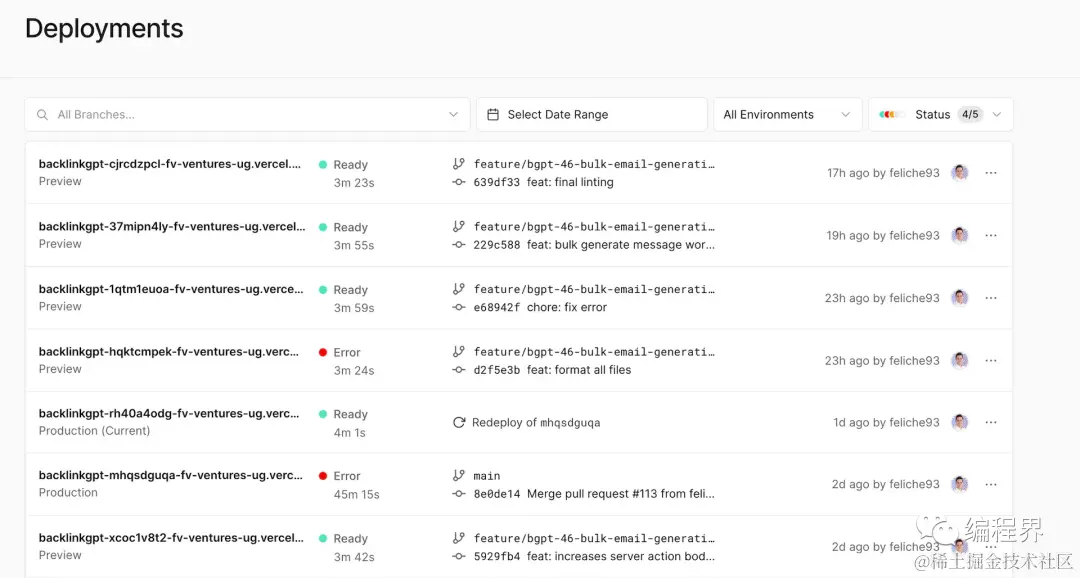Image resolution: width=1080 pixels, height=578 pixels.
Task: Click branch icon in the 639df33 commit row
Action: [459, 164]
